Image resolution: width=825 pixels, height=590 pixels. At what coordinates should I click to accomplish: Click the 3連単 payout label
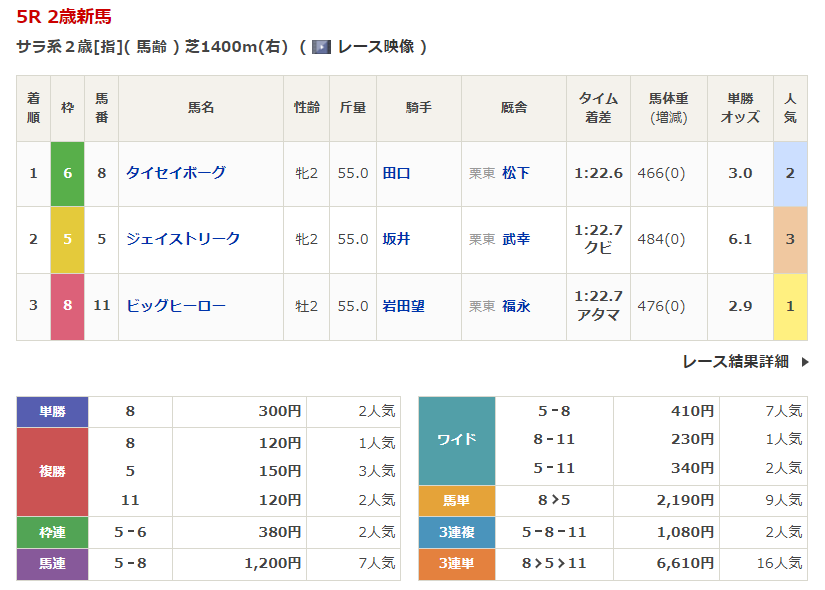tap(457, 564)
